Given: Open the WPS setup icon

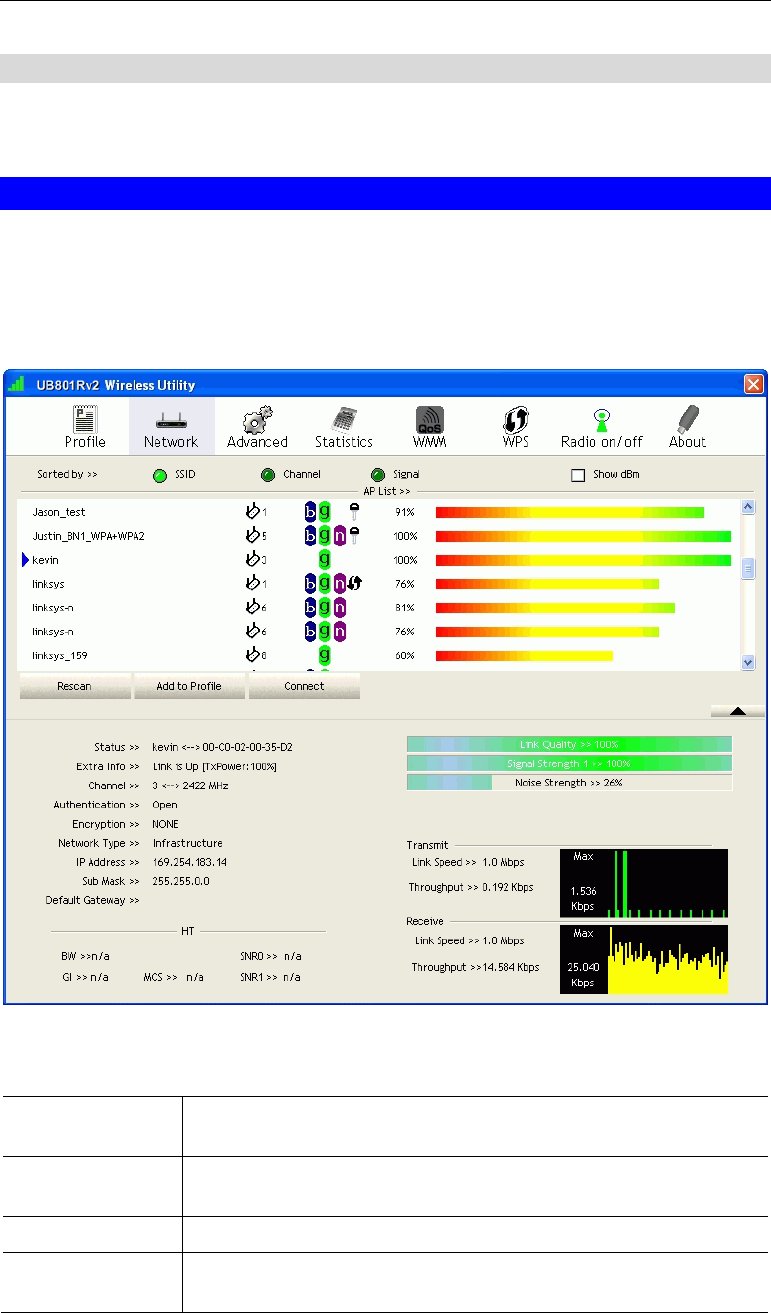Looking at the screenshot, I should pos(515,419).
